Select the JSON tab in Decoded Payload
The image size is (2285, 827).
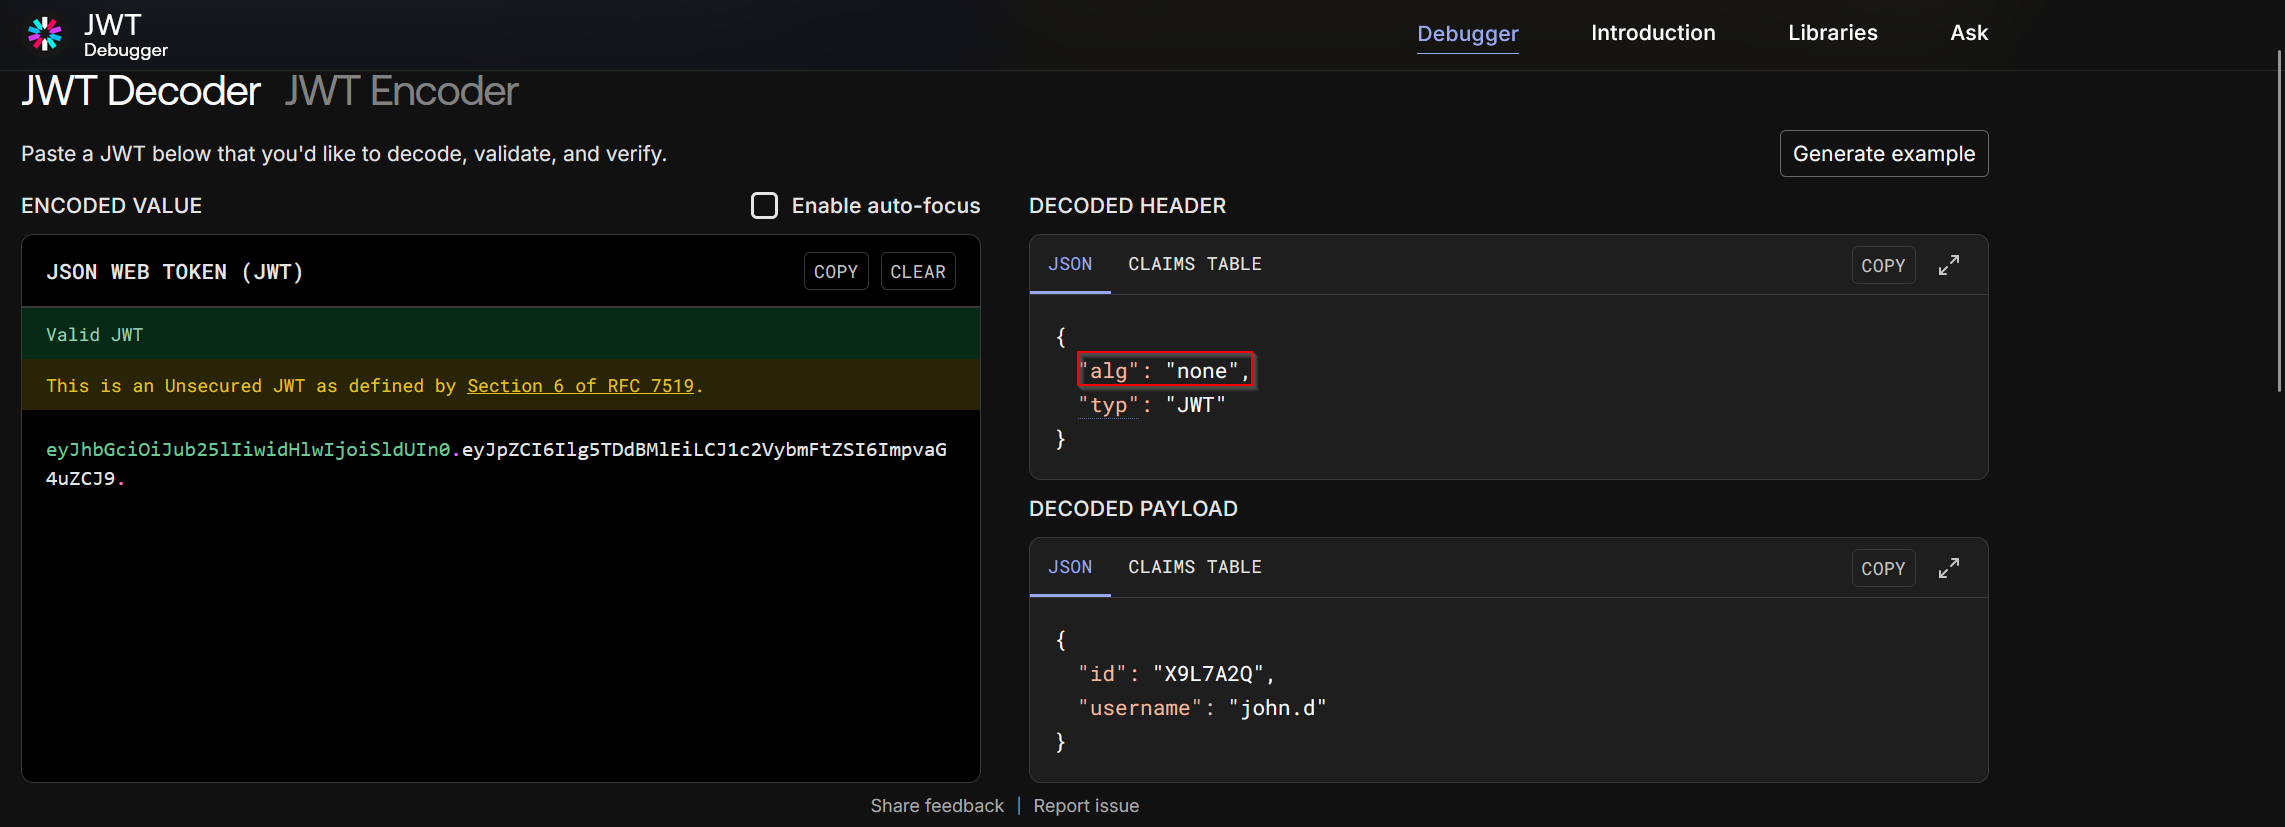pyautogui.click(x=1069, y=567)
